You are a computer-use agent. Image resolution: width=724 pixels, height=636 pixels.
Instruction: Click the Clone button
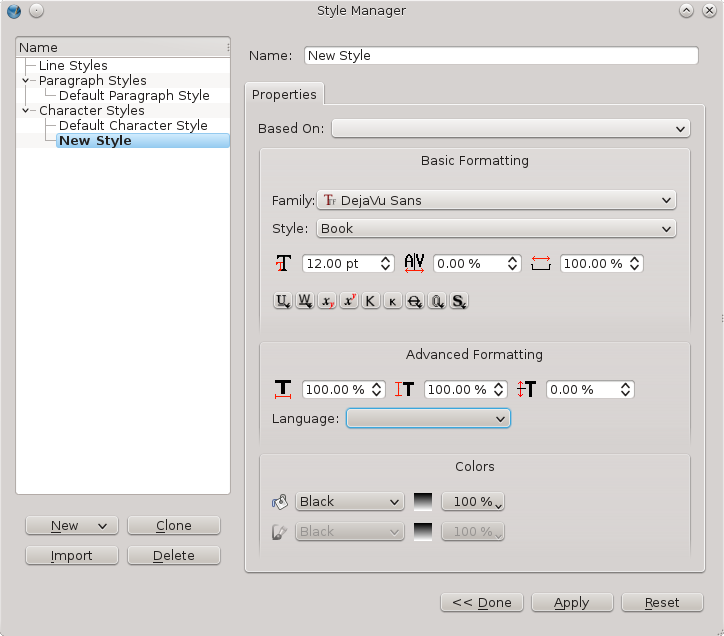(x=173, y=526)
